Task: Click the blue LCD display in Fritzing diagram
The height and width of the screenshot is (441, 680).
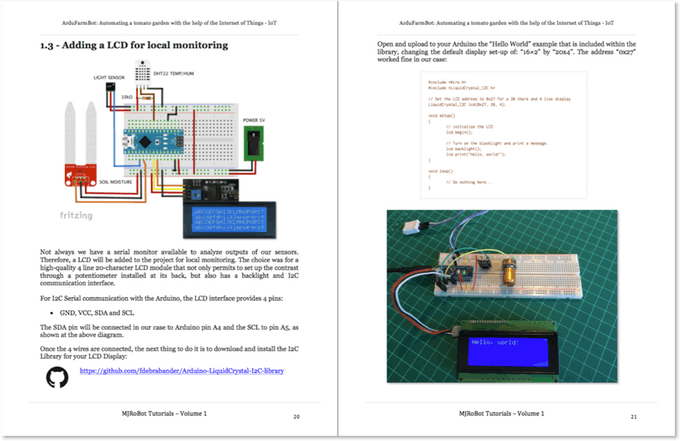Action: tap(229, 220)
